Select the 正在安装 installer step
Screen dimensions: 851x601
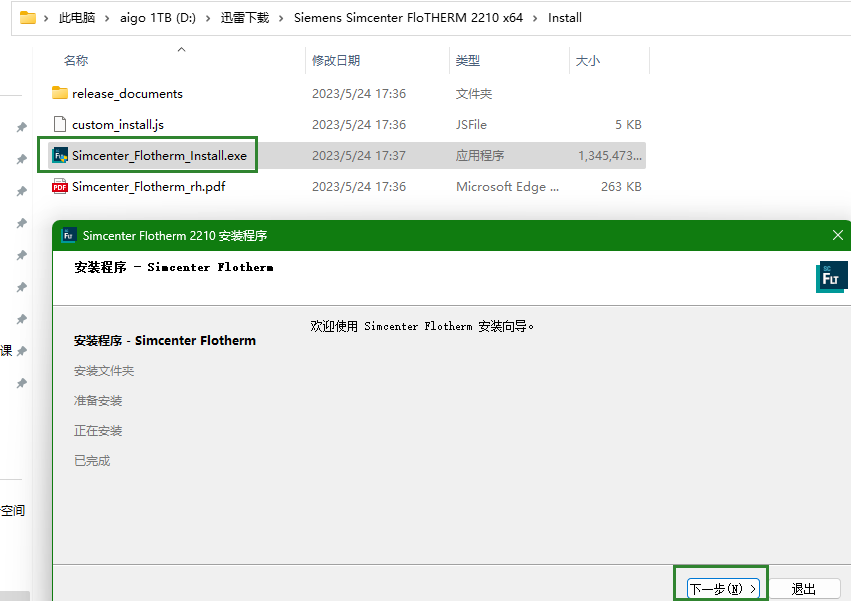click(98, 431)
